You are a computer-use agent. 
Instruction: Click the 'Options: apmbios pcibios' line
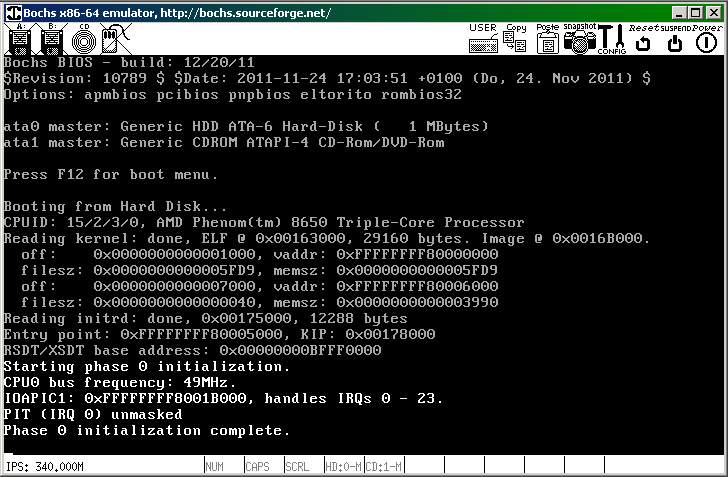tap(233, 94)
